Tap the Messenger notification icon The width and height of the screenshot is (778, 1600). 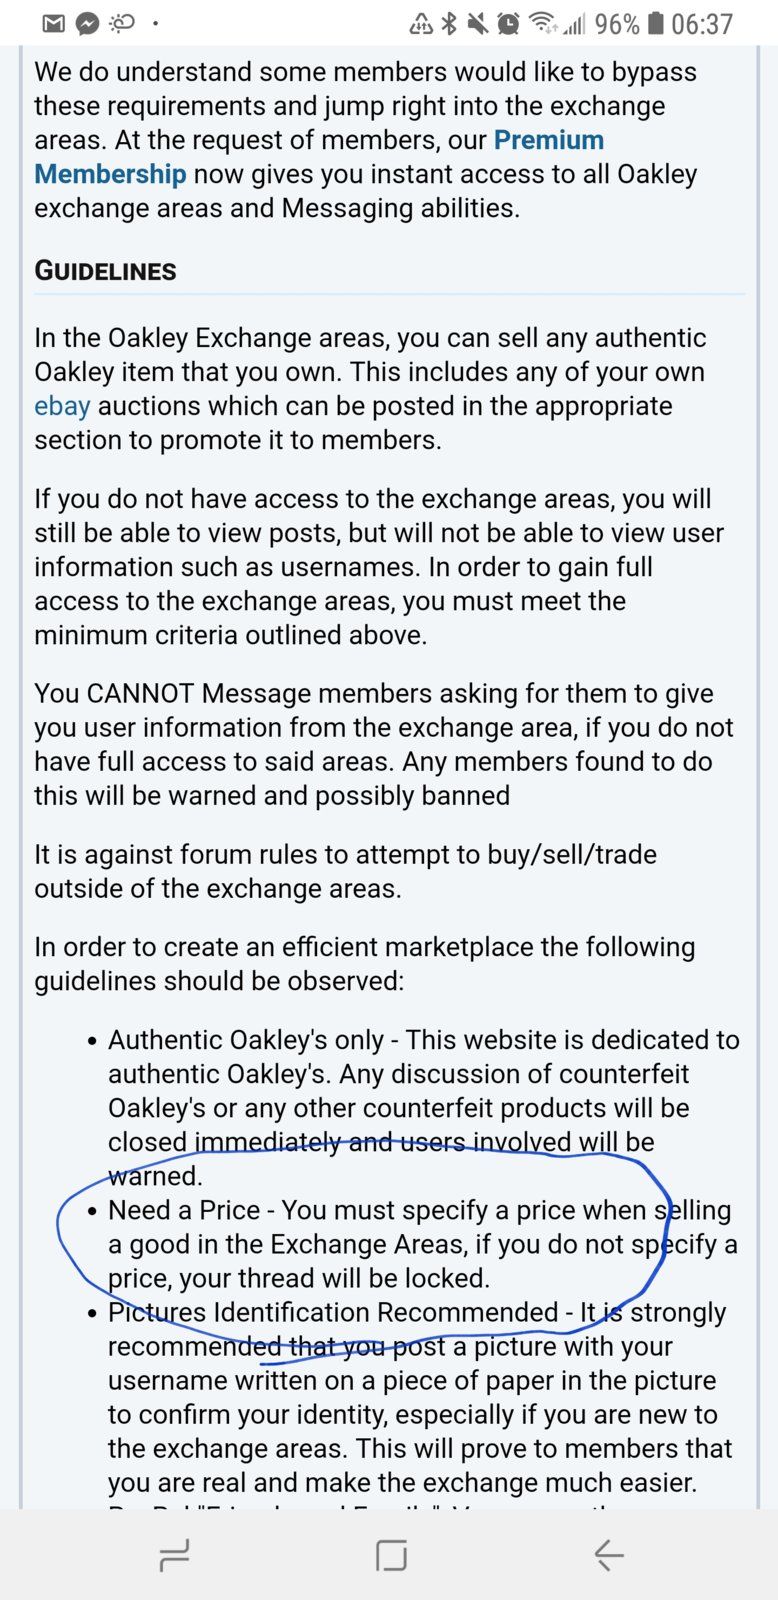88,23
